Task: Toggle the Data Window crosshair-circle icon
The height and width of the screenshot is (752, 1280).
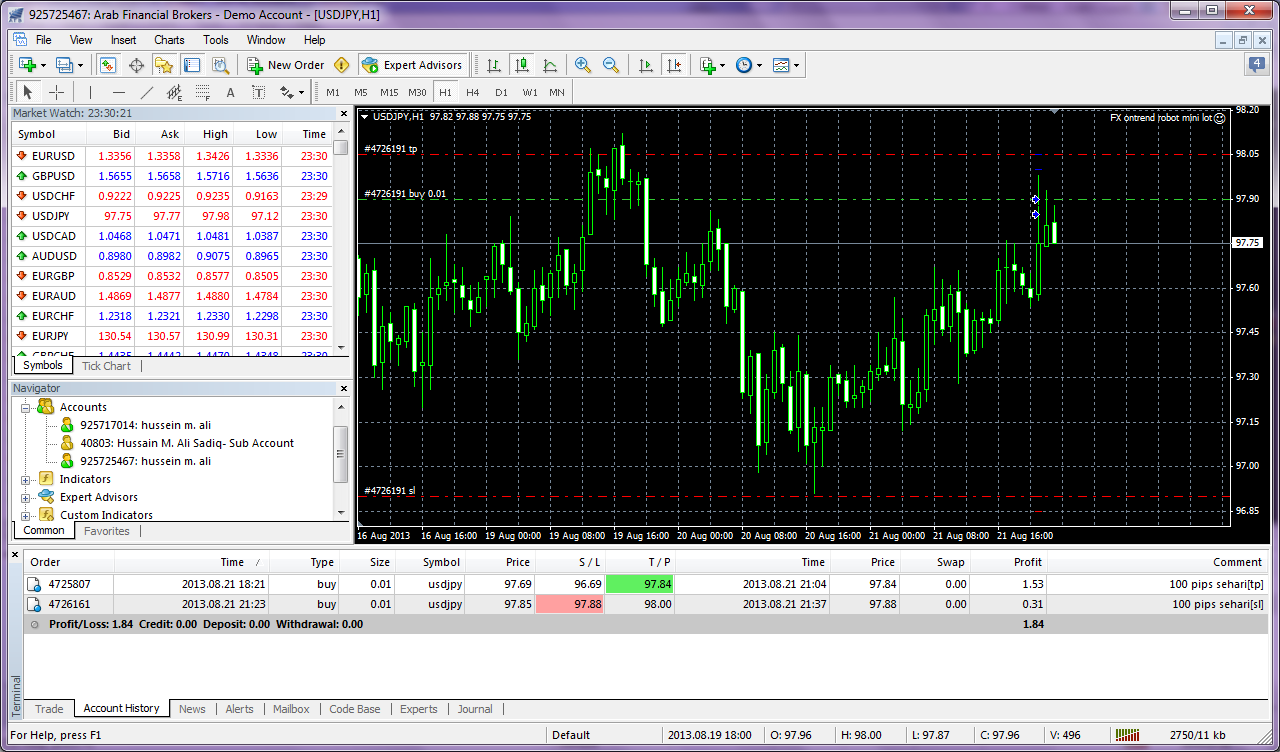Action: click(136, 65)
